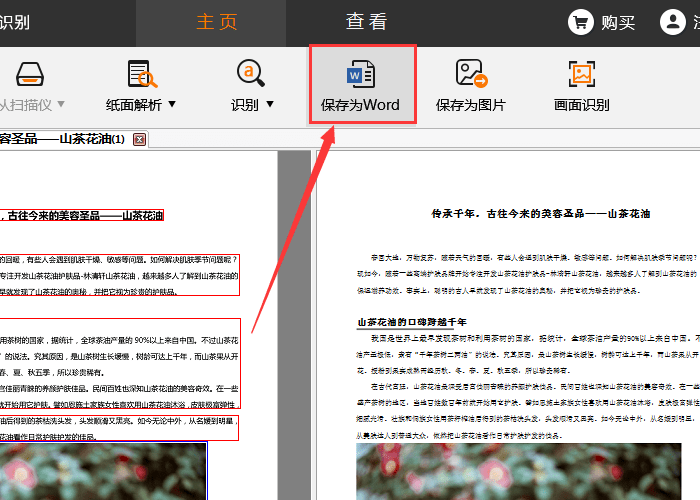This screenshot has height=500, width=700.
Task: Open the user account avatar icon
Action: pos(673,22)
